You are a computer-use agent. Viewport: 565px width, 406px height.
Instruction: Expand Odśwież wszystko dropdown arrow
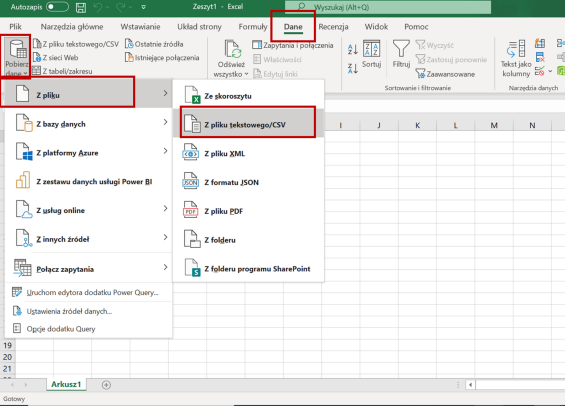[246, 74]
